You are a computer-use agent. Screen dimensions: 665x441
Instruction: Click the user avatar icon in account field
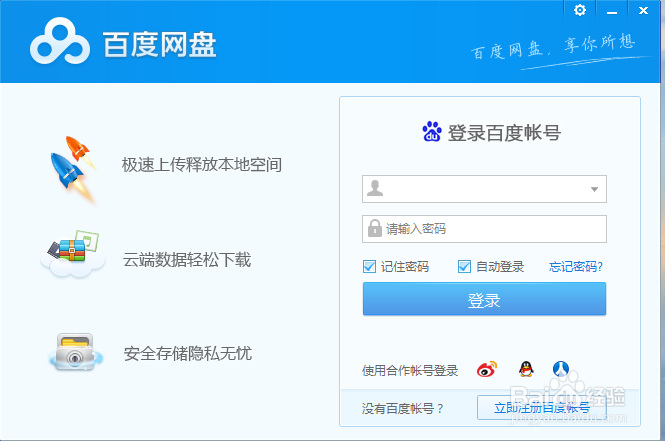click(x=375, y=188)
